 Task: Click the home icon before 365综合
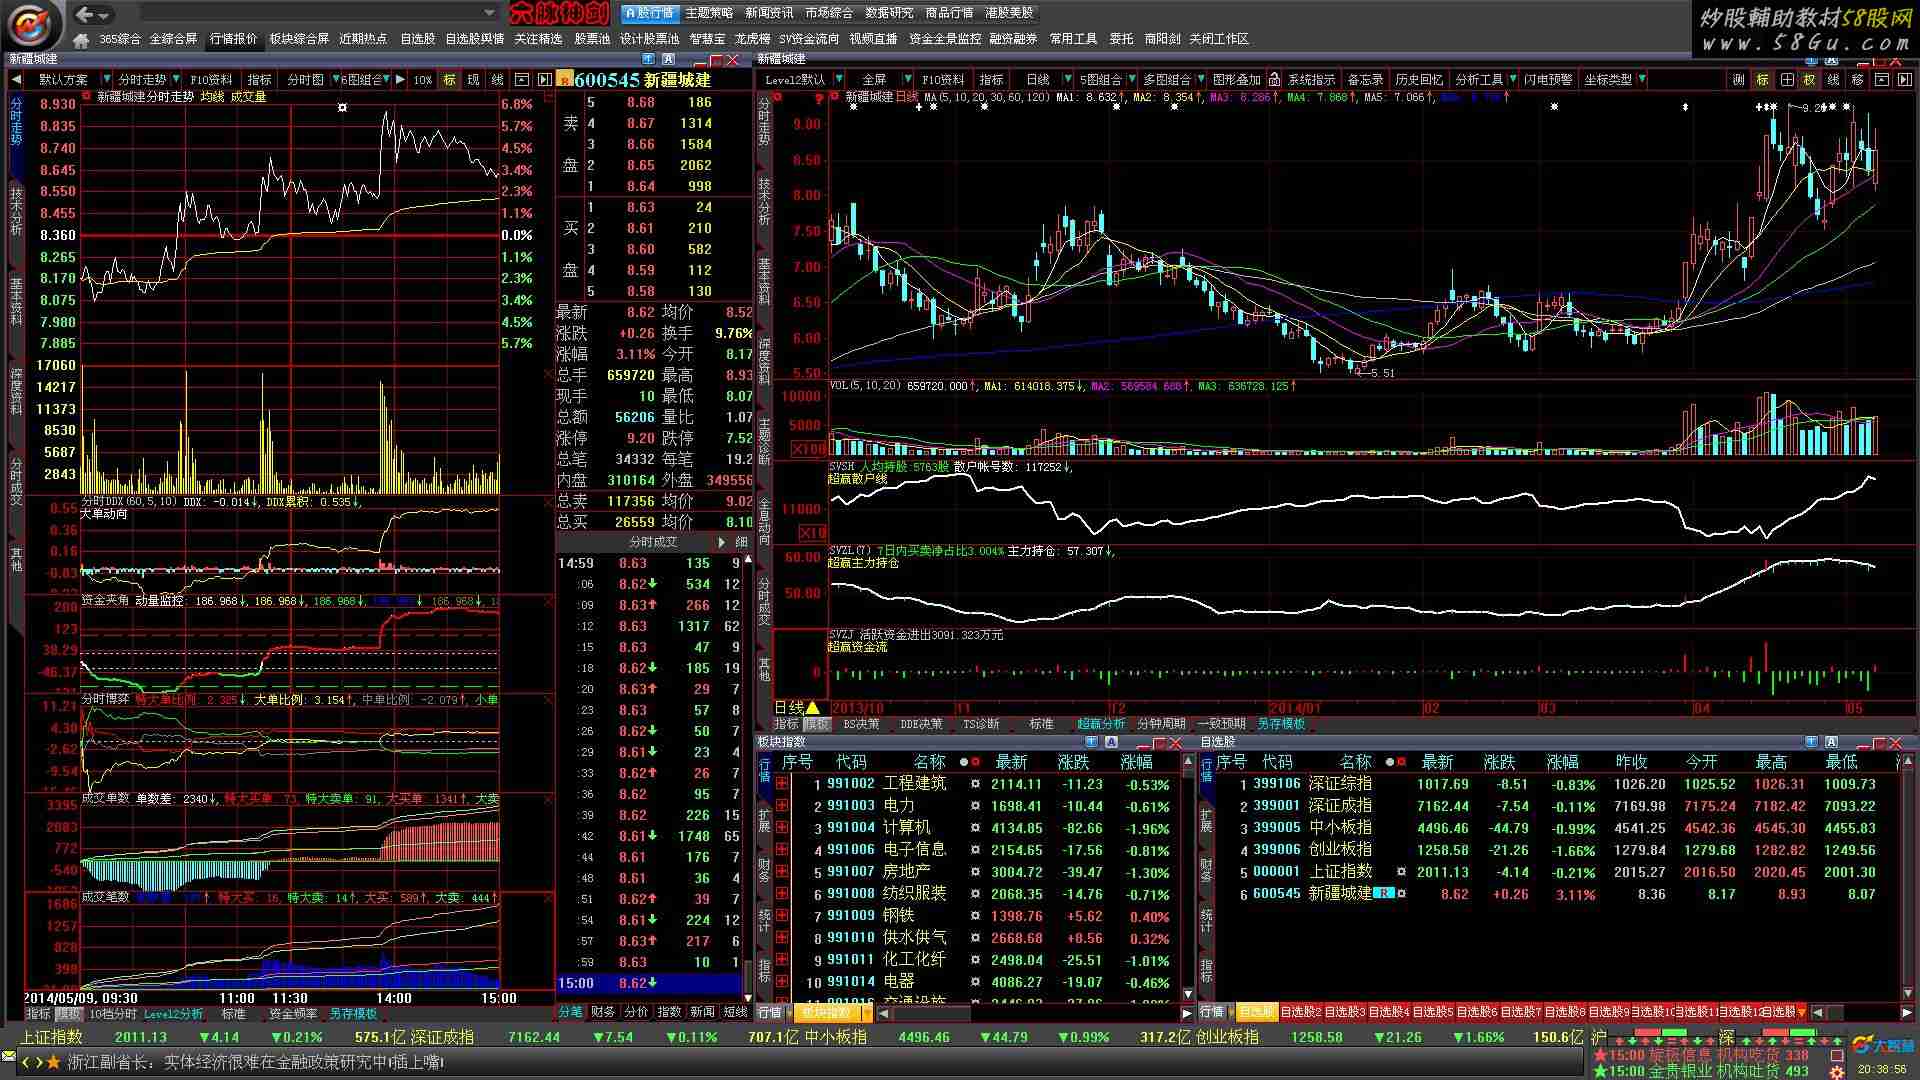coord(83,39)
